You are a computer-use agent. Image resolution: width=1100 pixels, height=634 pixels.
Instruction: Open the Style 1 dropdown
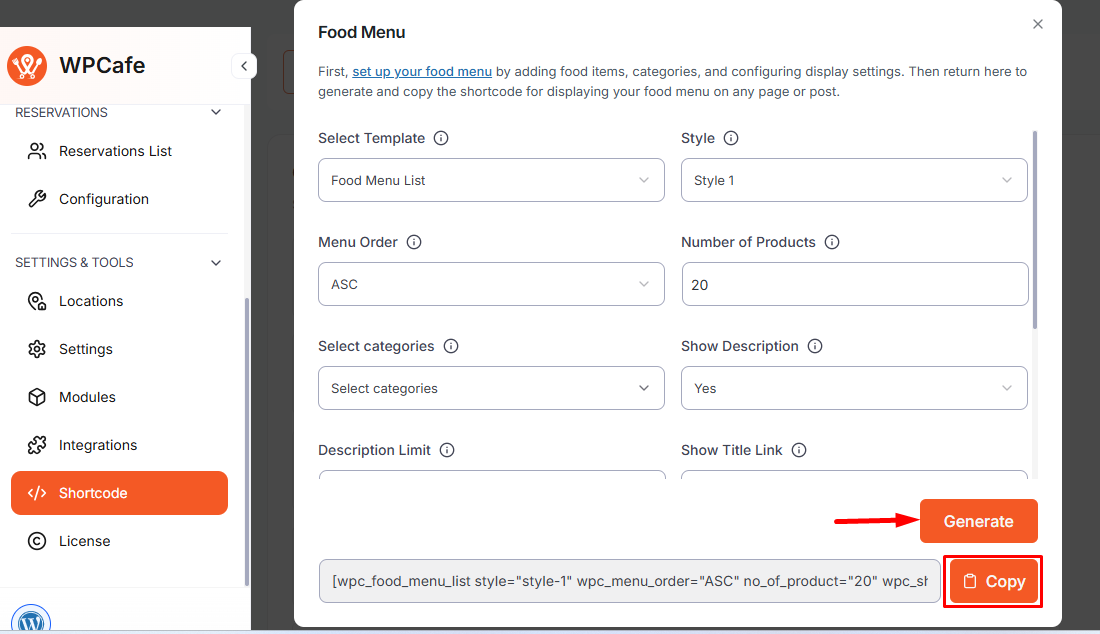pos(854,180)
